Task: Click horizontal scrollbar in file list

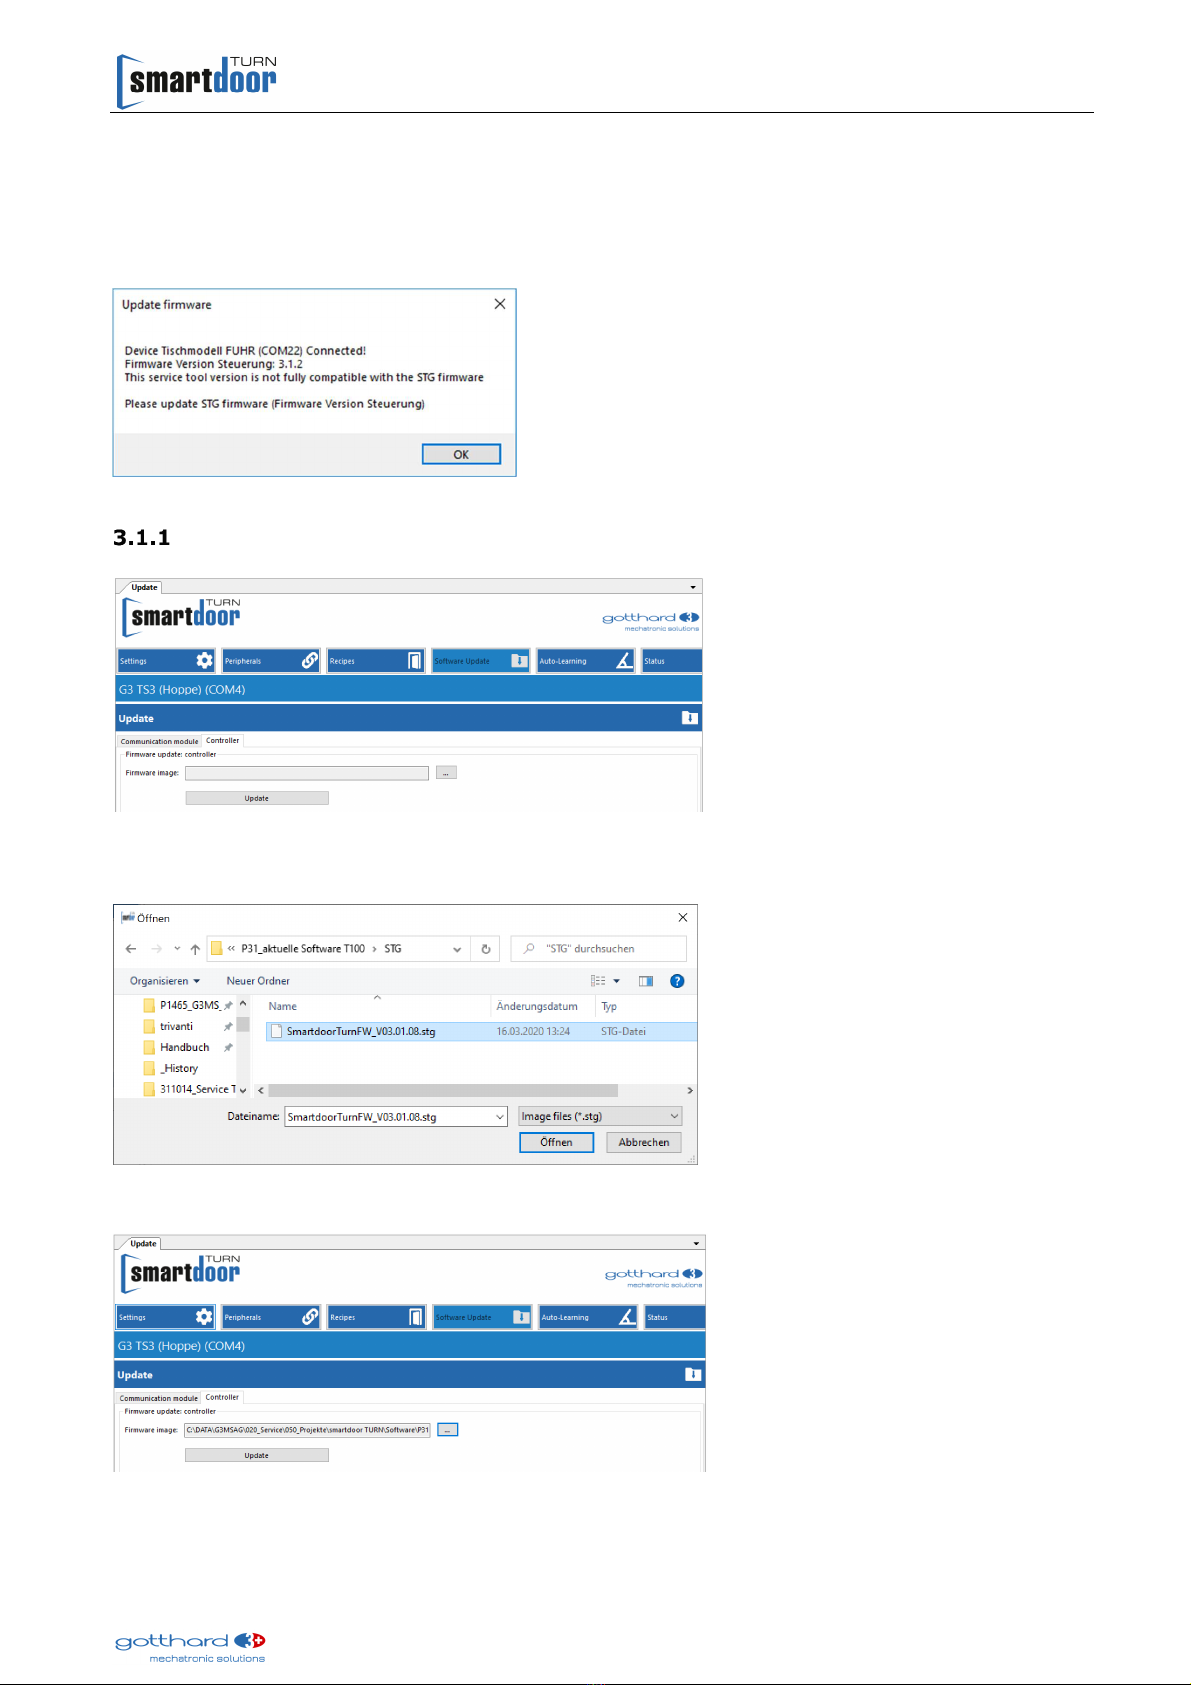Action: click(x=443, y=1090)
